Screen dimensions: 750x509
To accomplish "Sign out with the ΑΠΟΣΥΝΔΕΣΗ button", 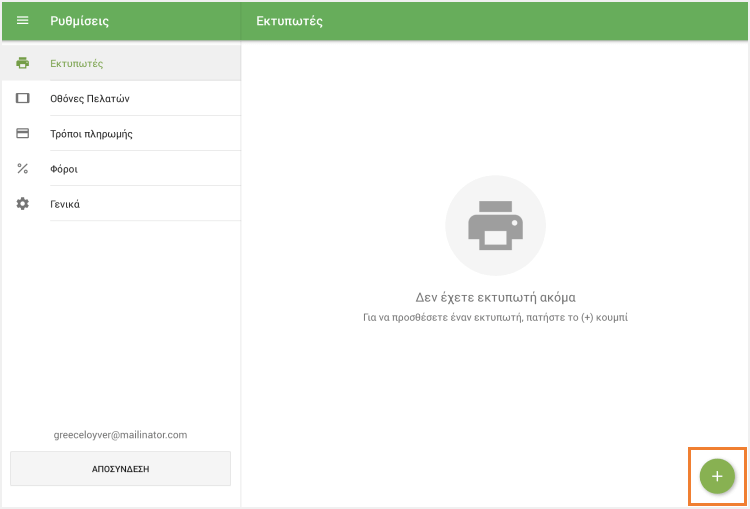I will pos(121,469).
